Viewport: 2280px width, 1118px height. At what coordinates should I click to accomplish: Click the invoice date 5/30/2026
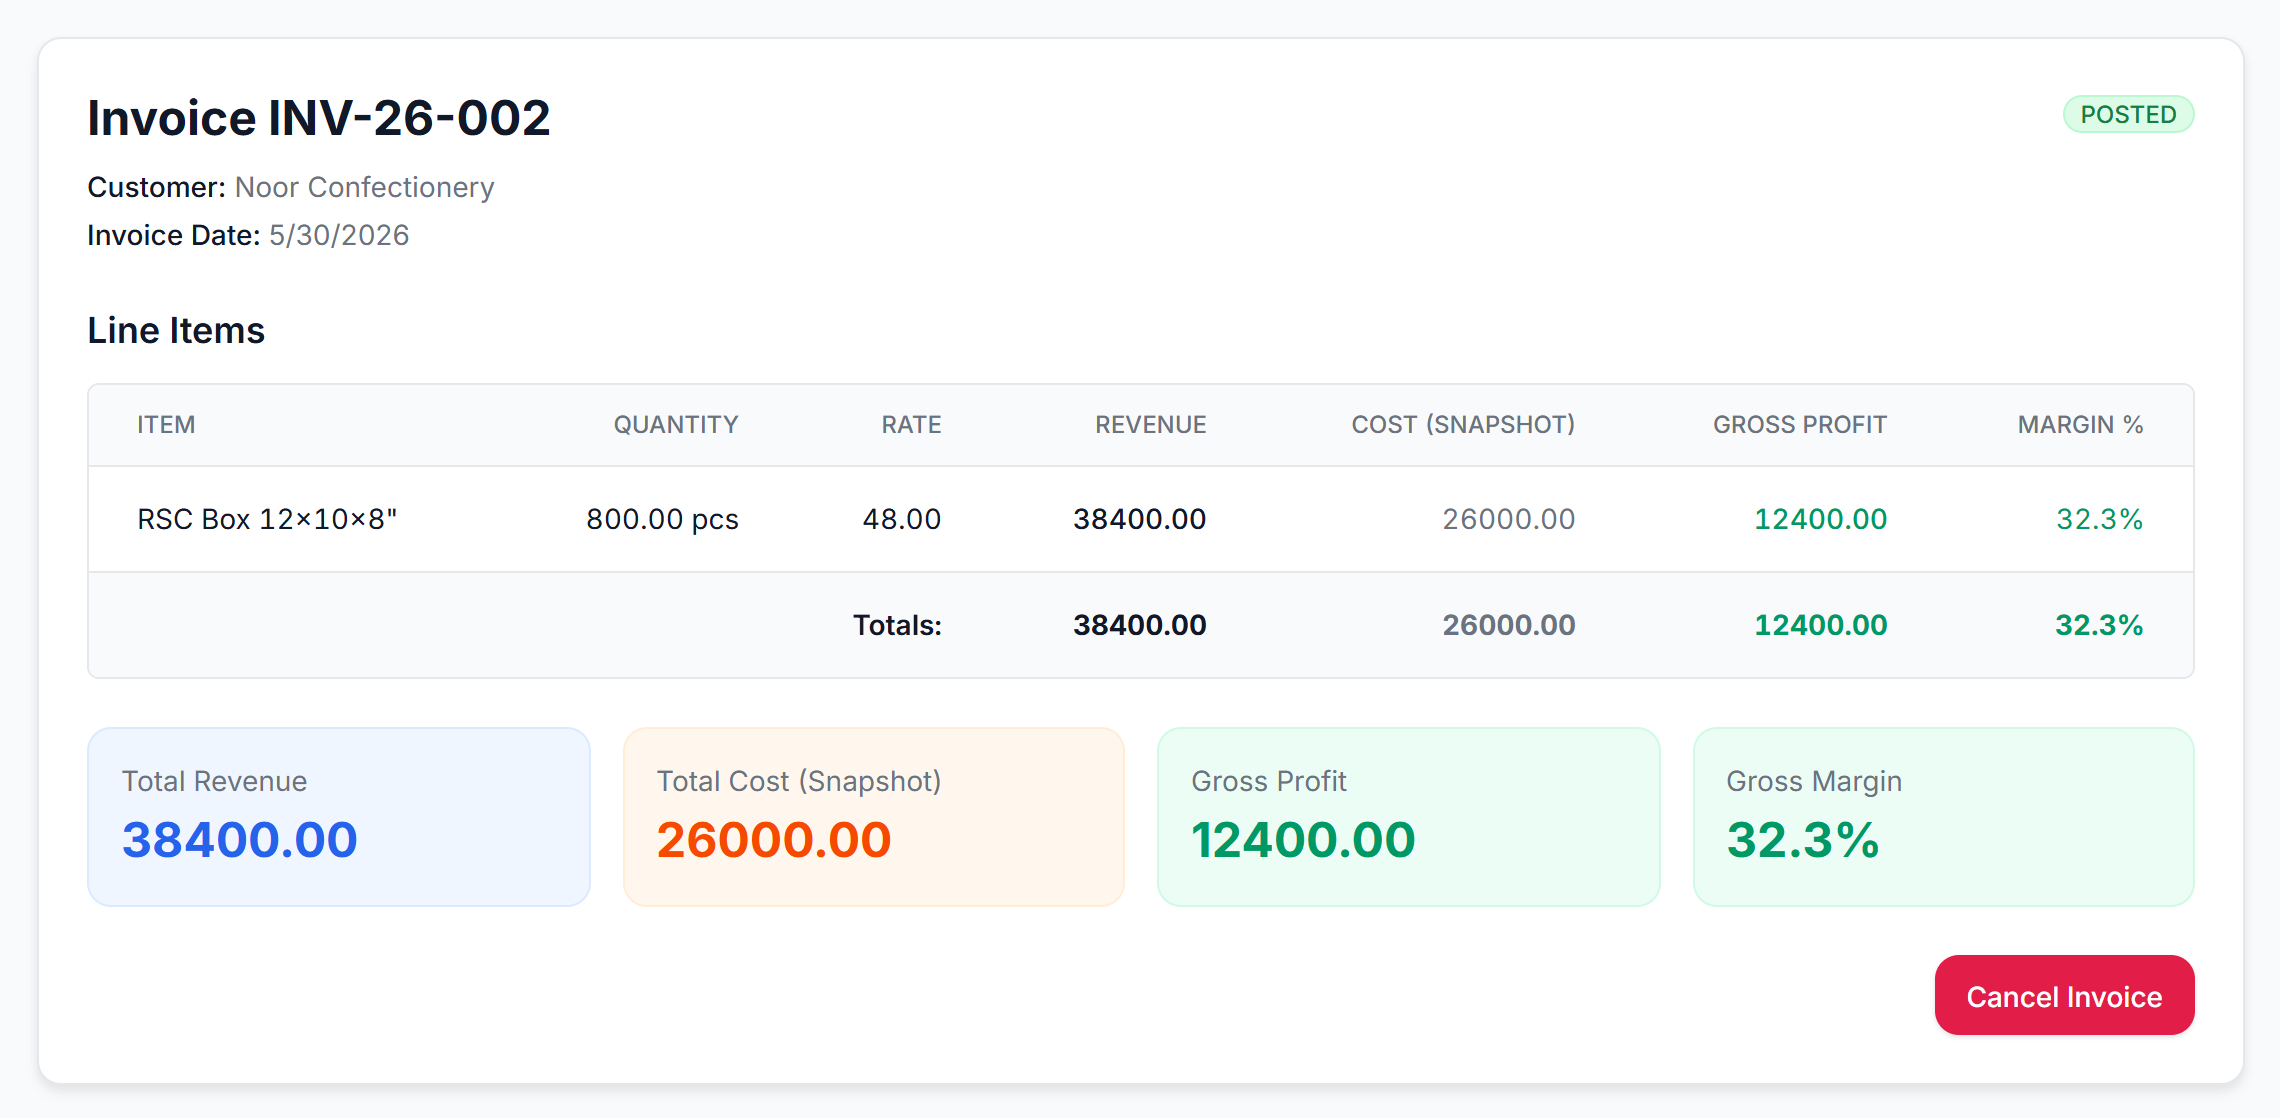click(339, 235)
